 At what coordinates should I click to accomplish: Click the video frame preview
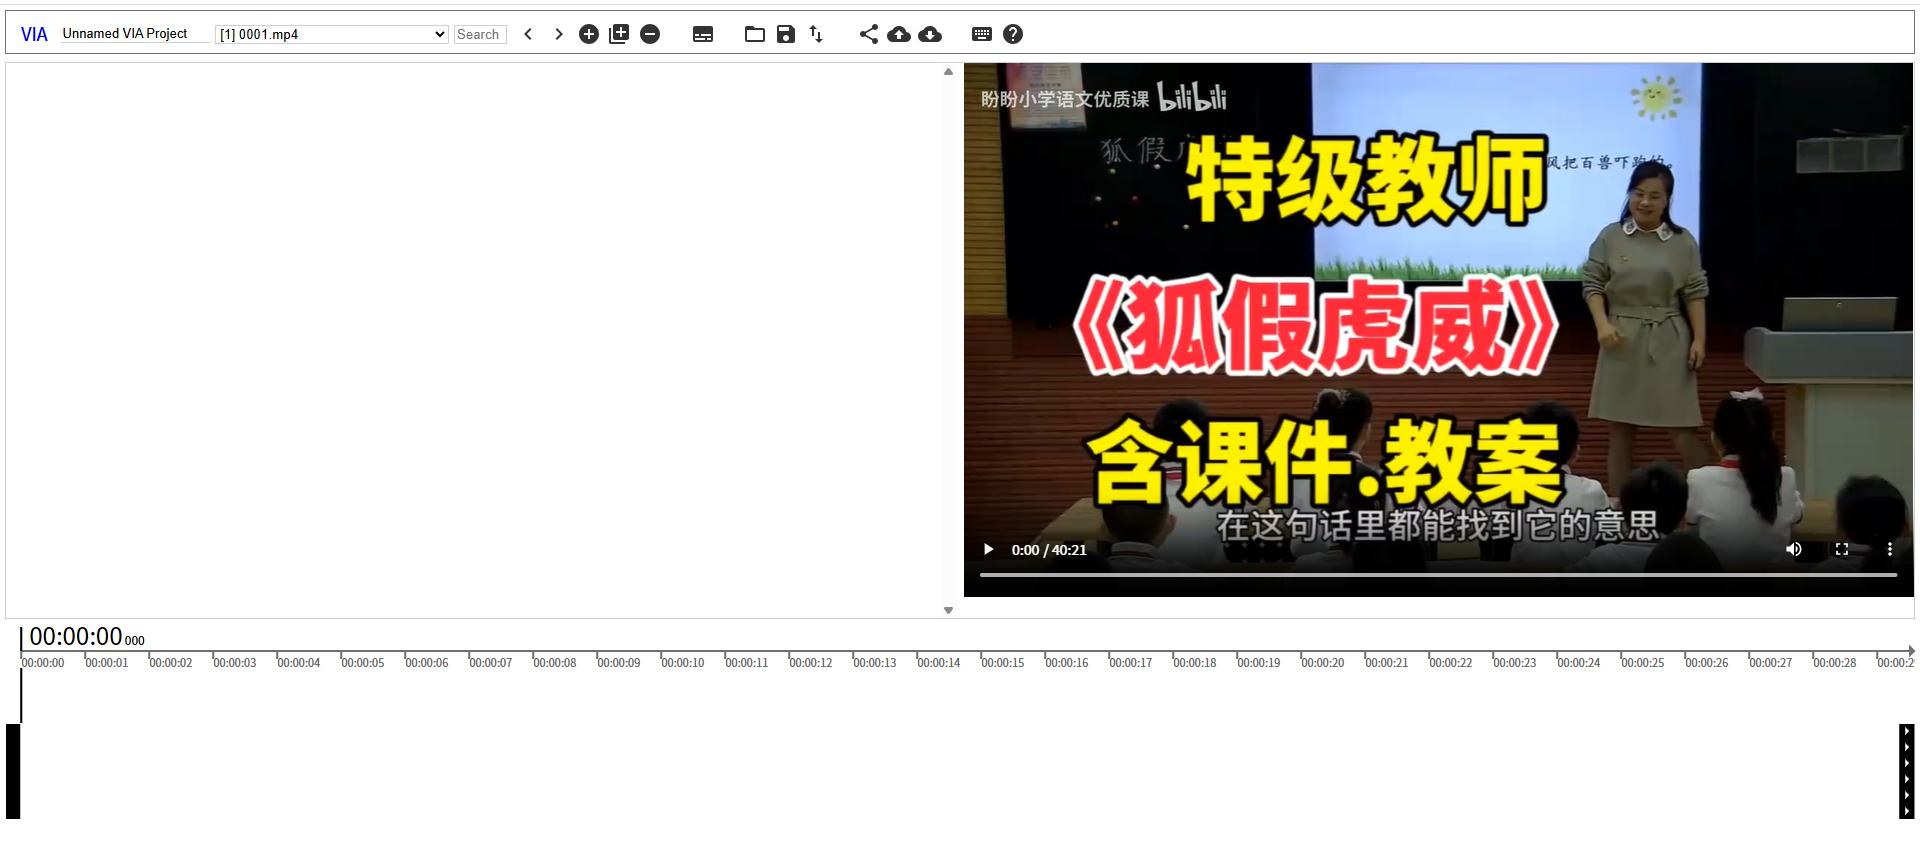[x=1438, y=329]
